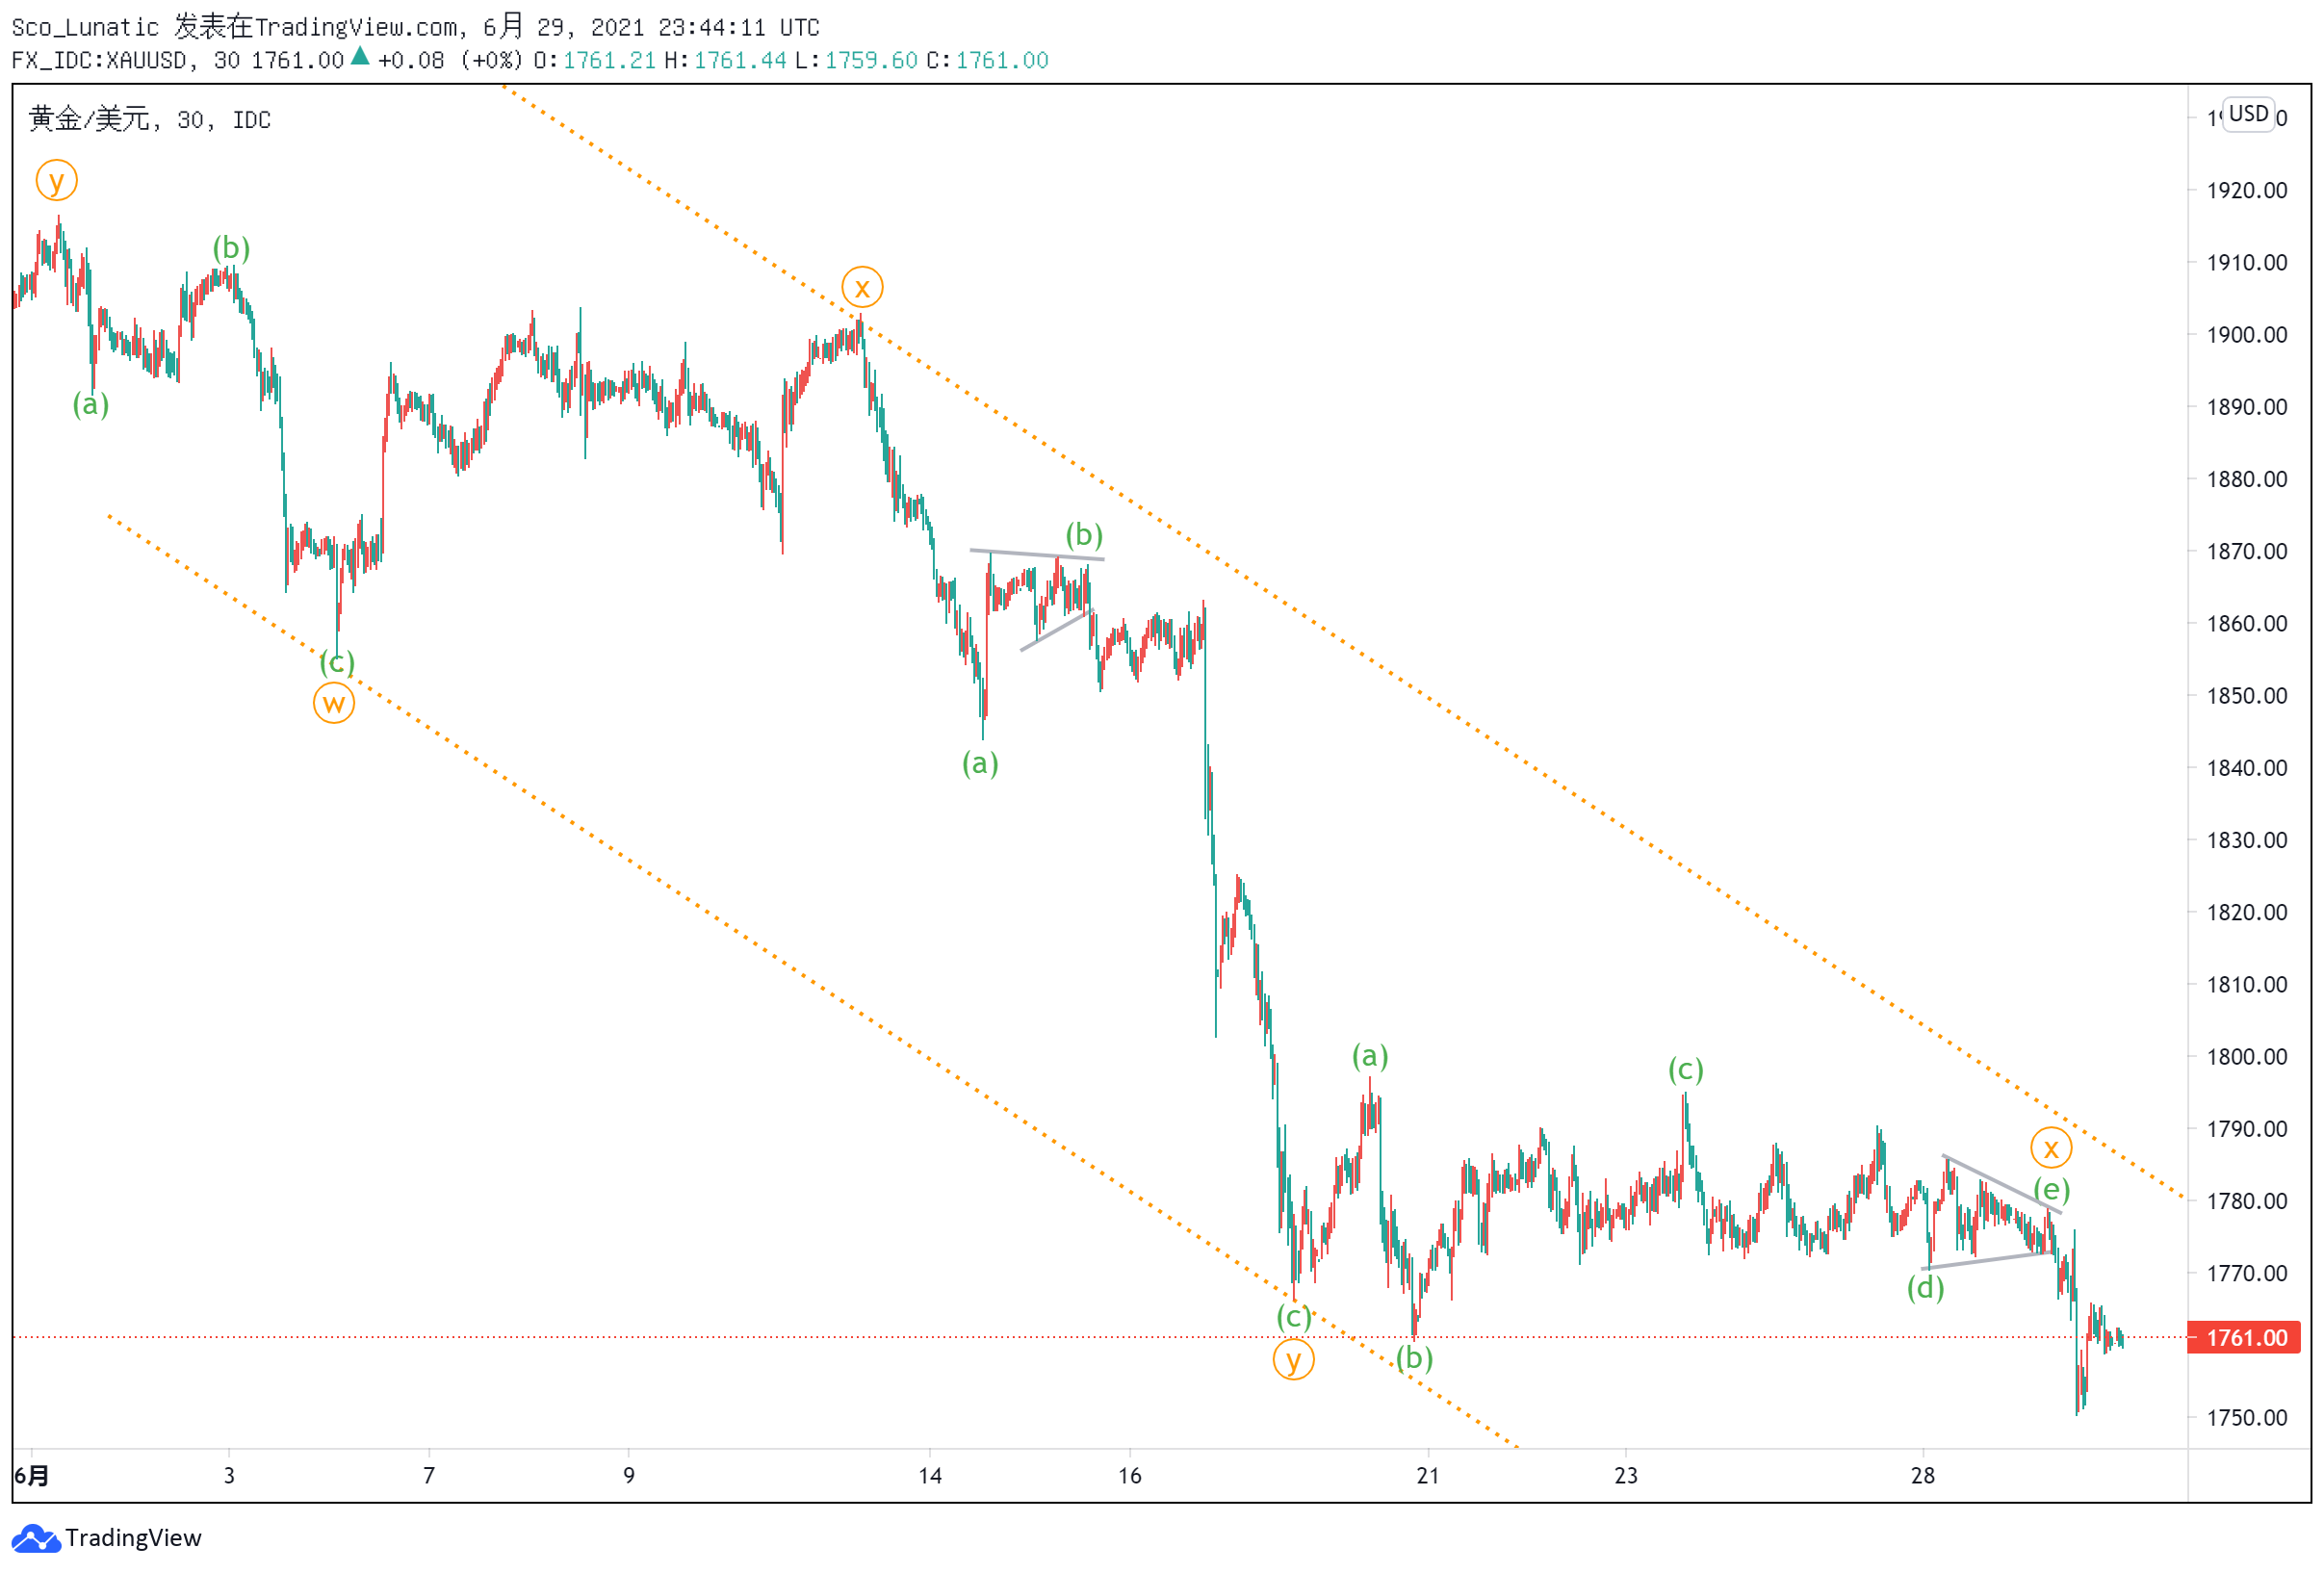Select the date label 14 on time axis
The image size is (2324, 1573).
point(930,1476)
